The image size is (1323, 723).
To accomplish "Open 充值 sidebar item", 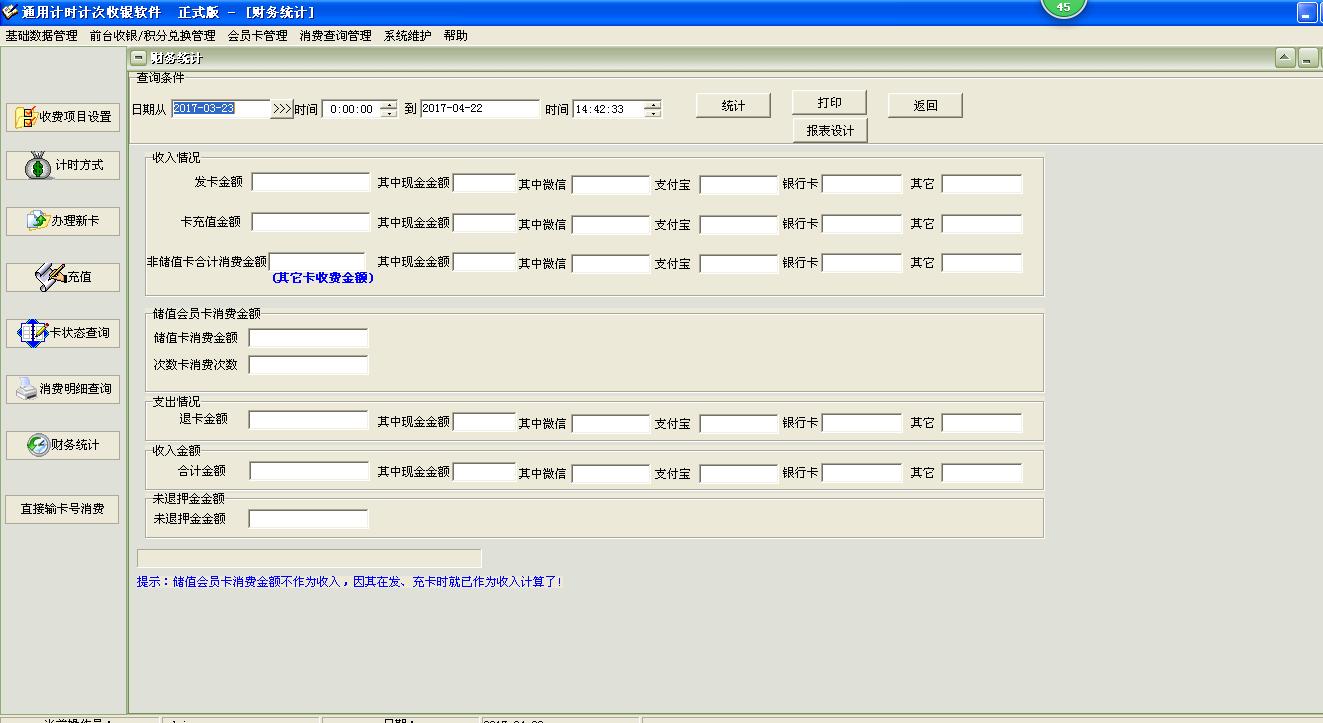I will [63, 277].
